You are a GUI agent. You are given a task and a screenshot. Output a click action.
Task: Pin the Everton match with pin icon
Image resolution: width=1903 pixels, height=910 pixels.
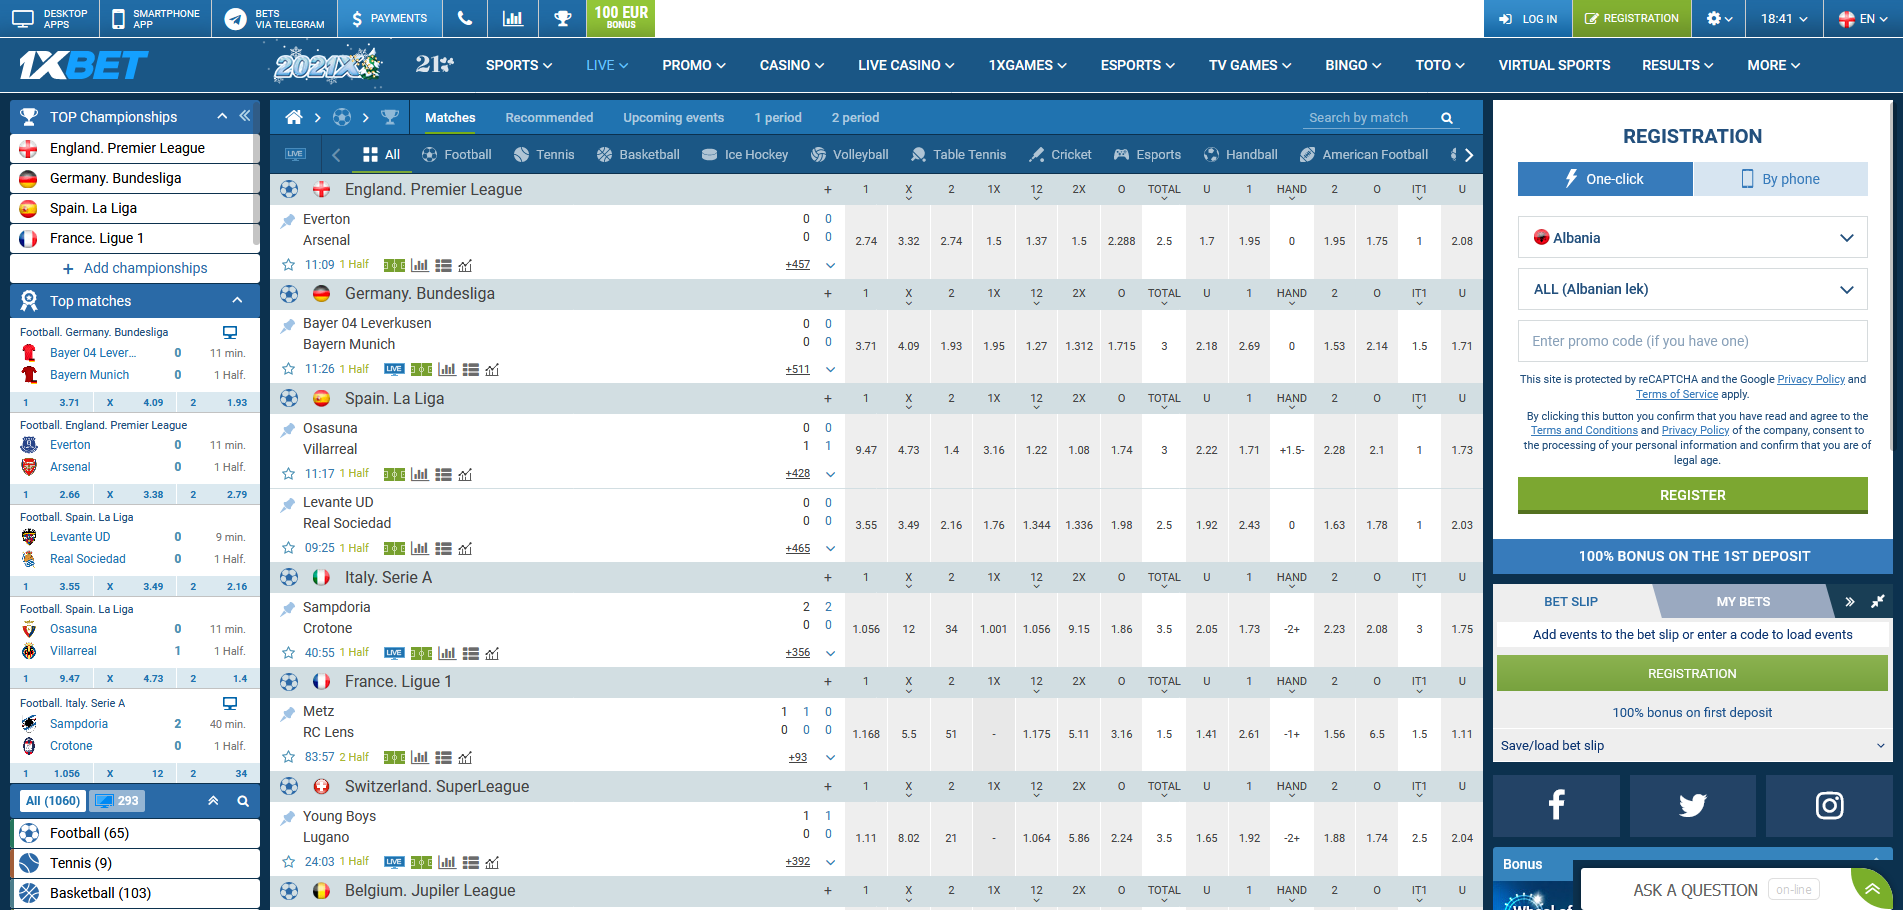tap(288, 220)
